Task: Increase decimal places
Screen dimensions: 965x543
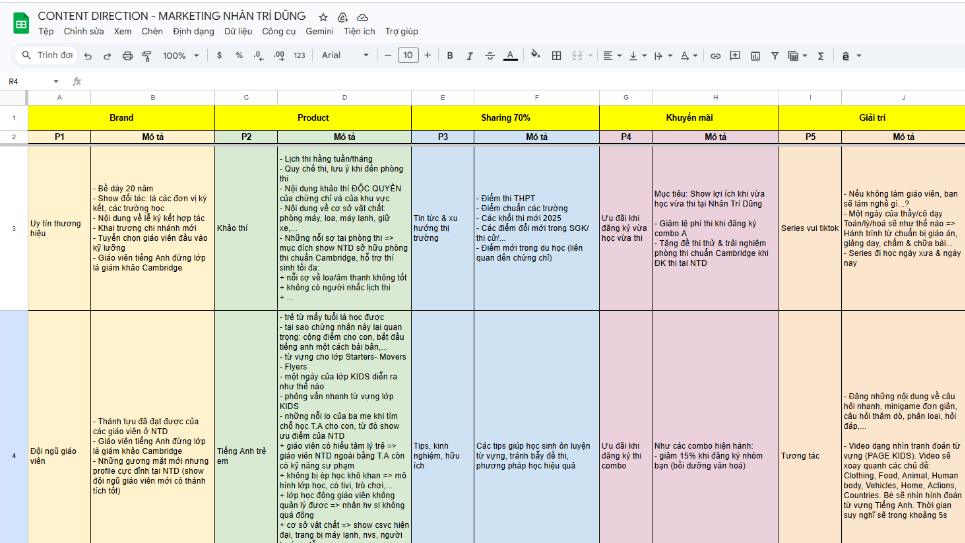Action: pos(279,55)
